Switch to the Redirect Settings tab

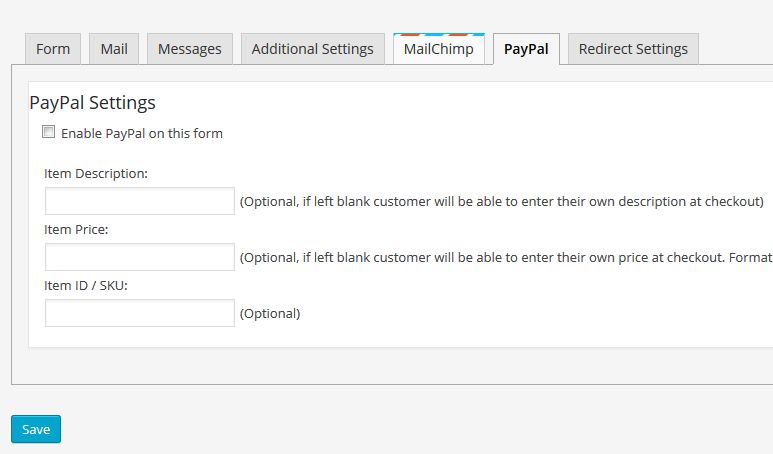pos(633,49)
